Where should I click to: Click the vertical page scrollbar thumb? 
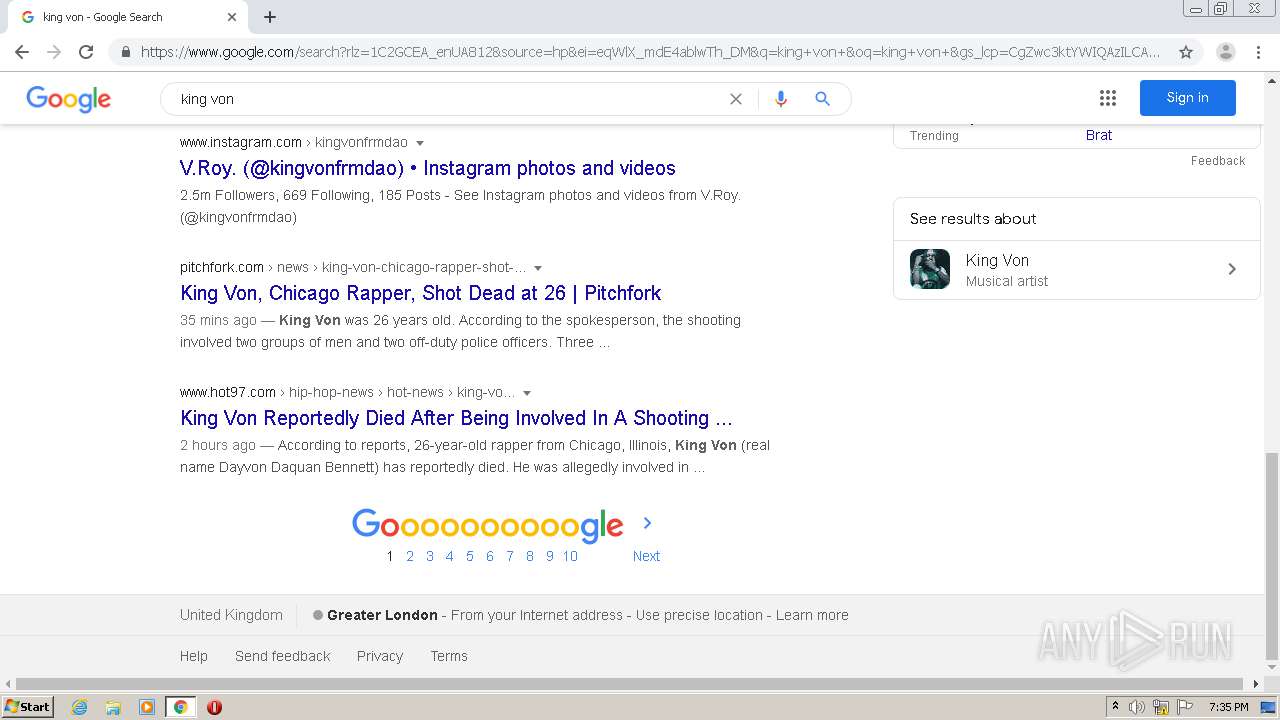click(1271, 555)
